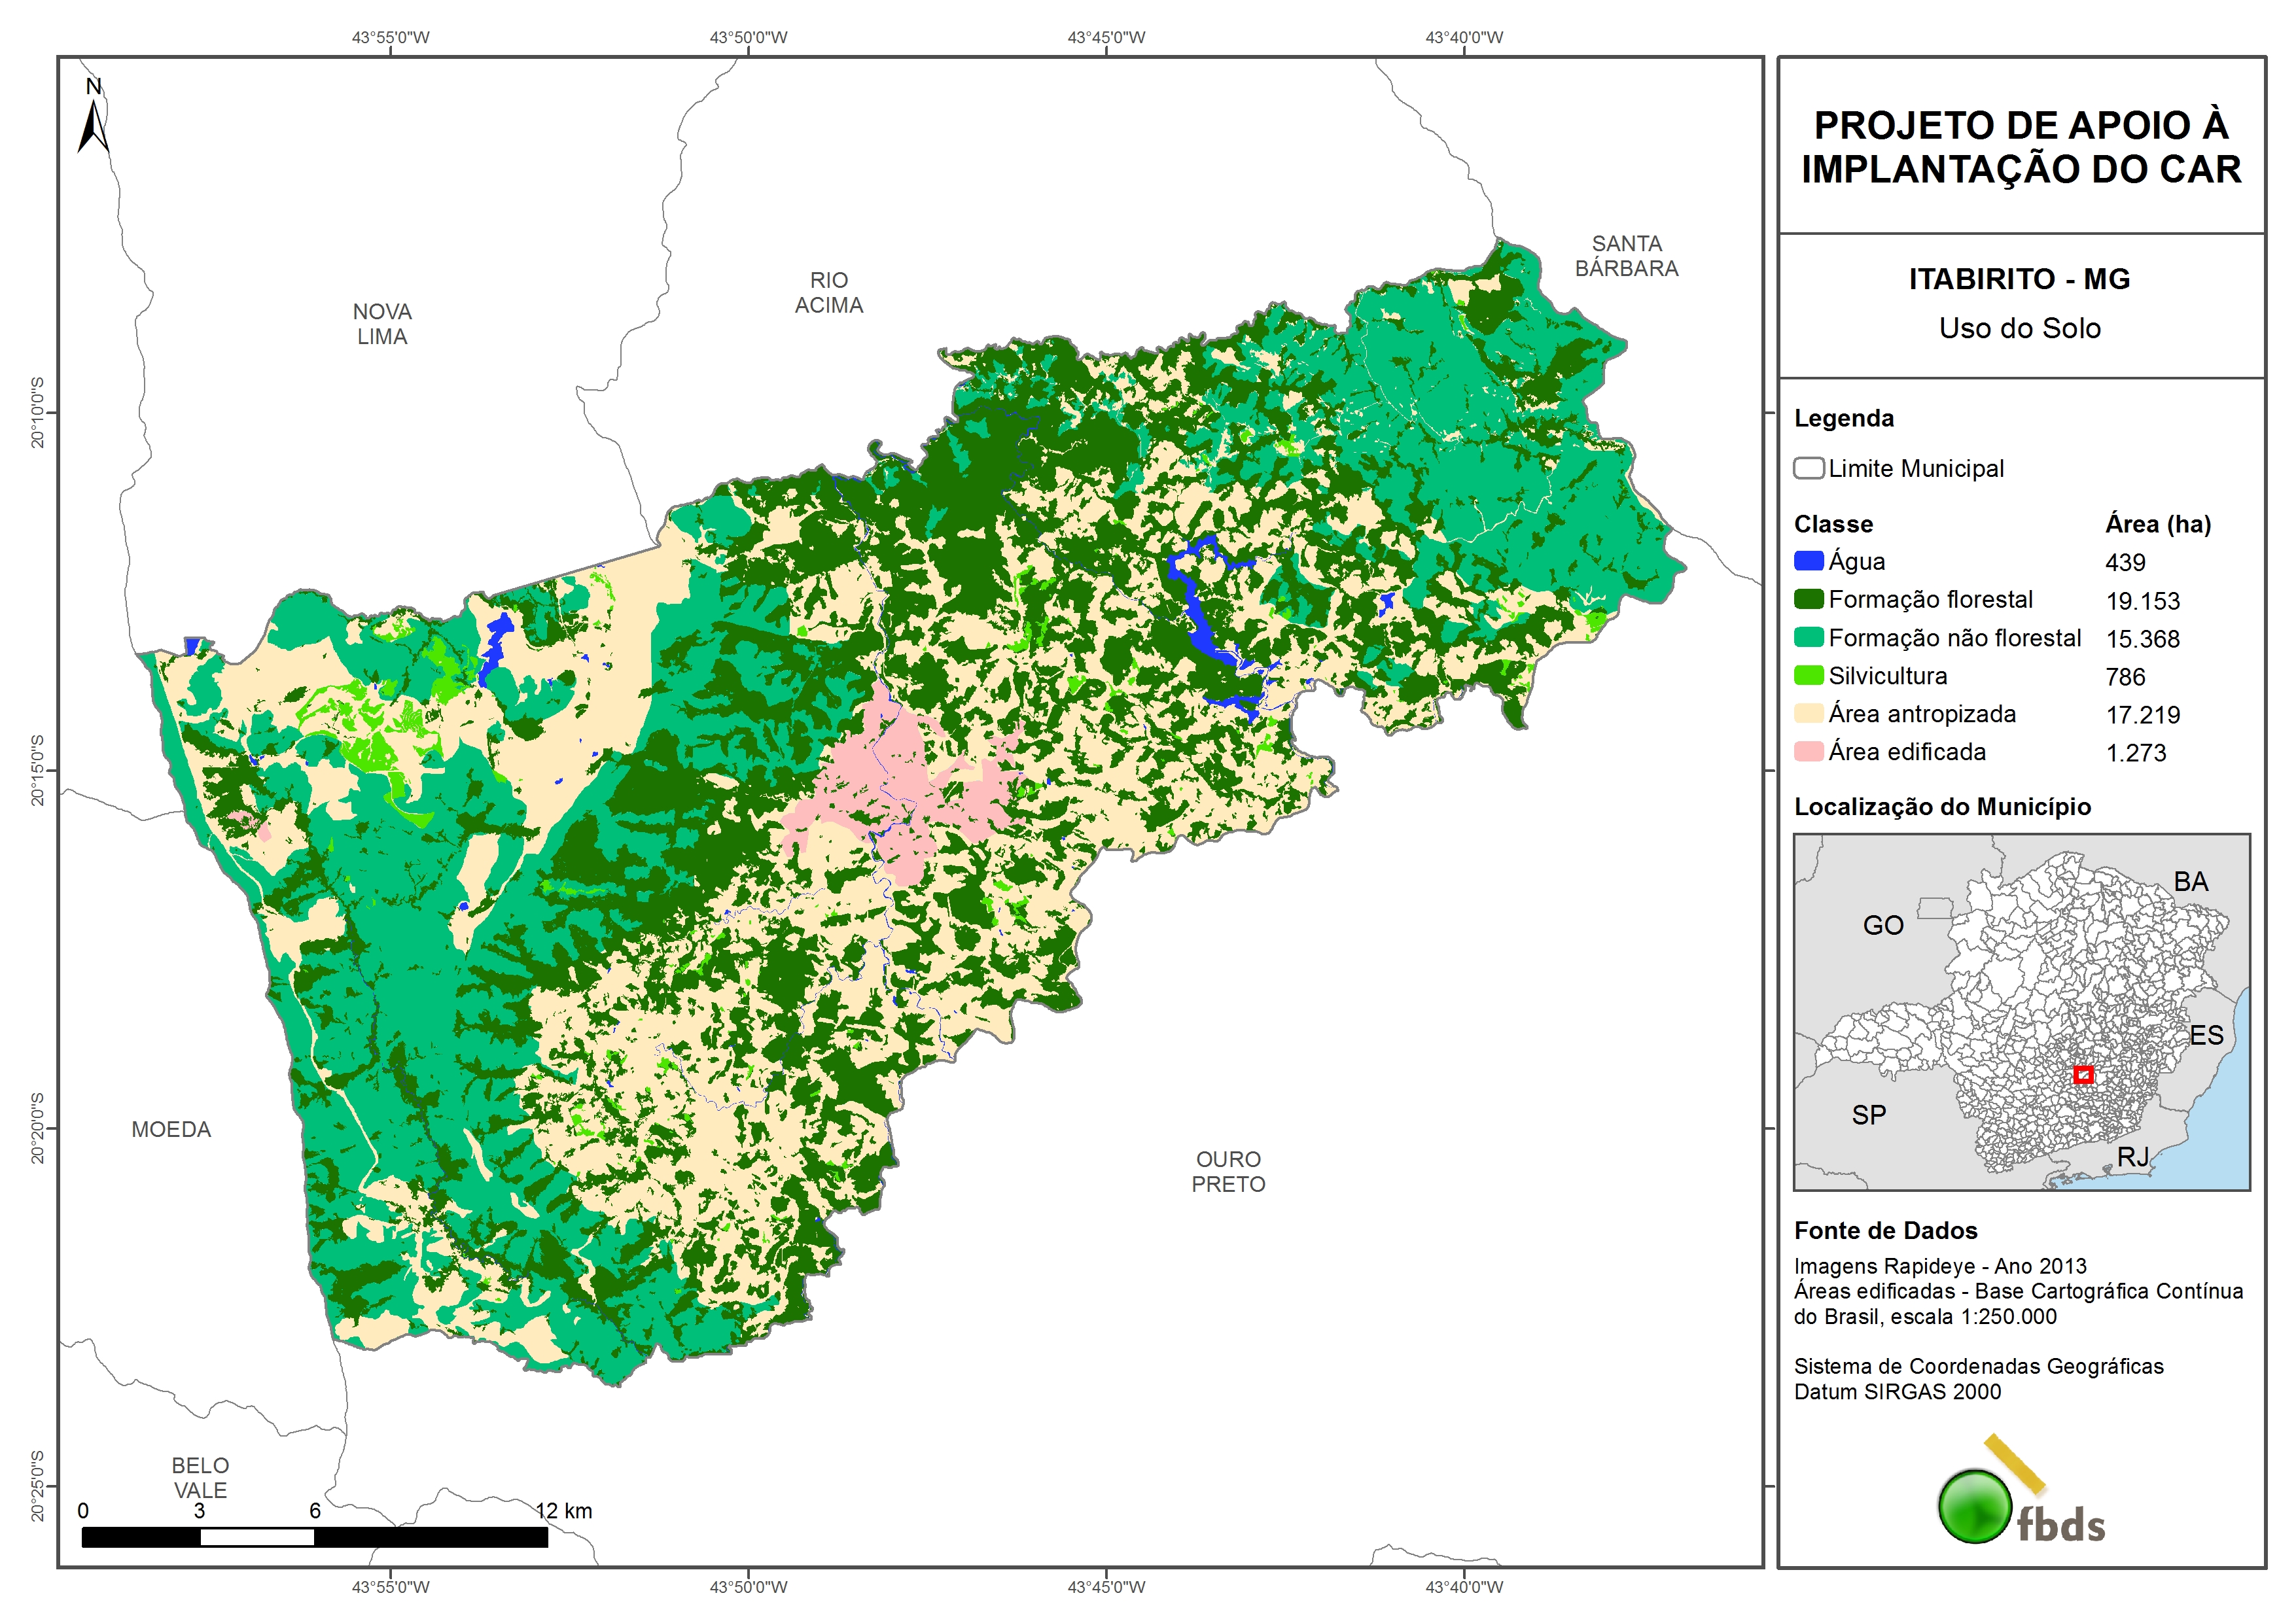Click the Silvicultura bright green swatch
This screenshot has width=2296, height=1623.
coord(1808,675)
